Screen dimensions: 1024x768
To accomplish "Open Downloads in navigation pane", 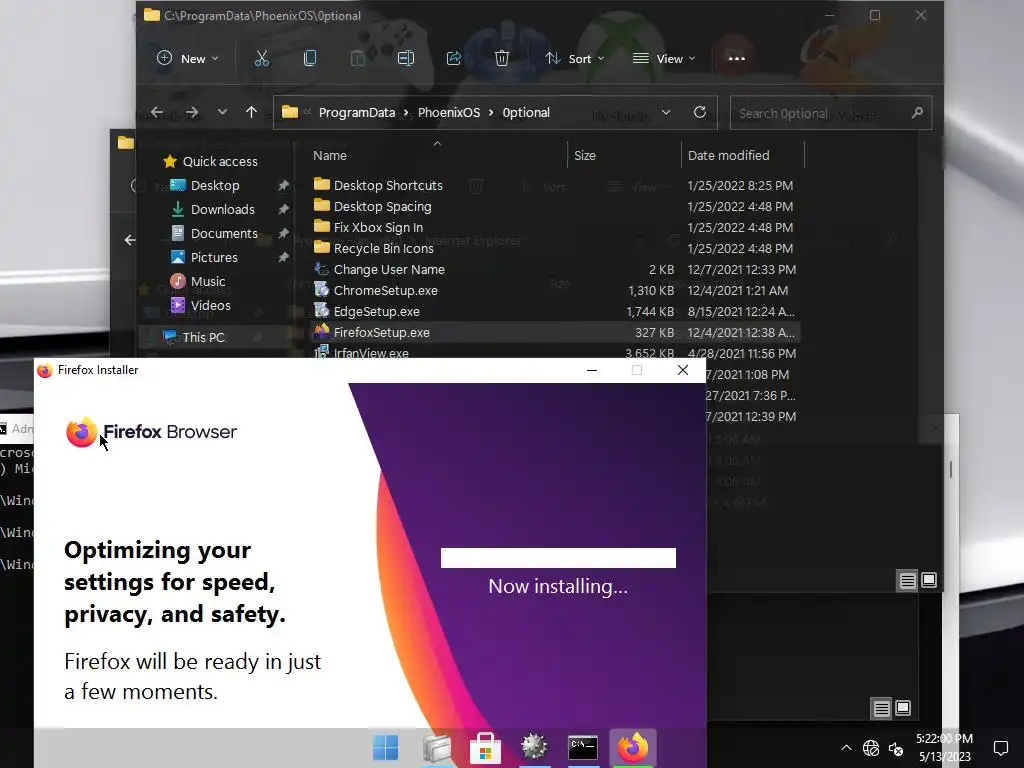I will coord(223,210).
